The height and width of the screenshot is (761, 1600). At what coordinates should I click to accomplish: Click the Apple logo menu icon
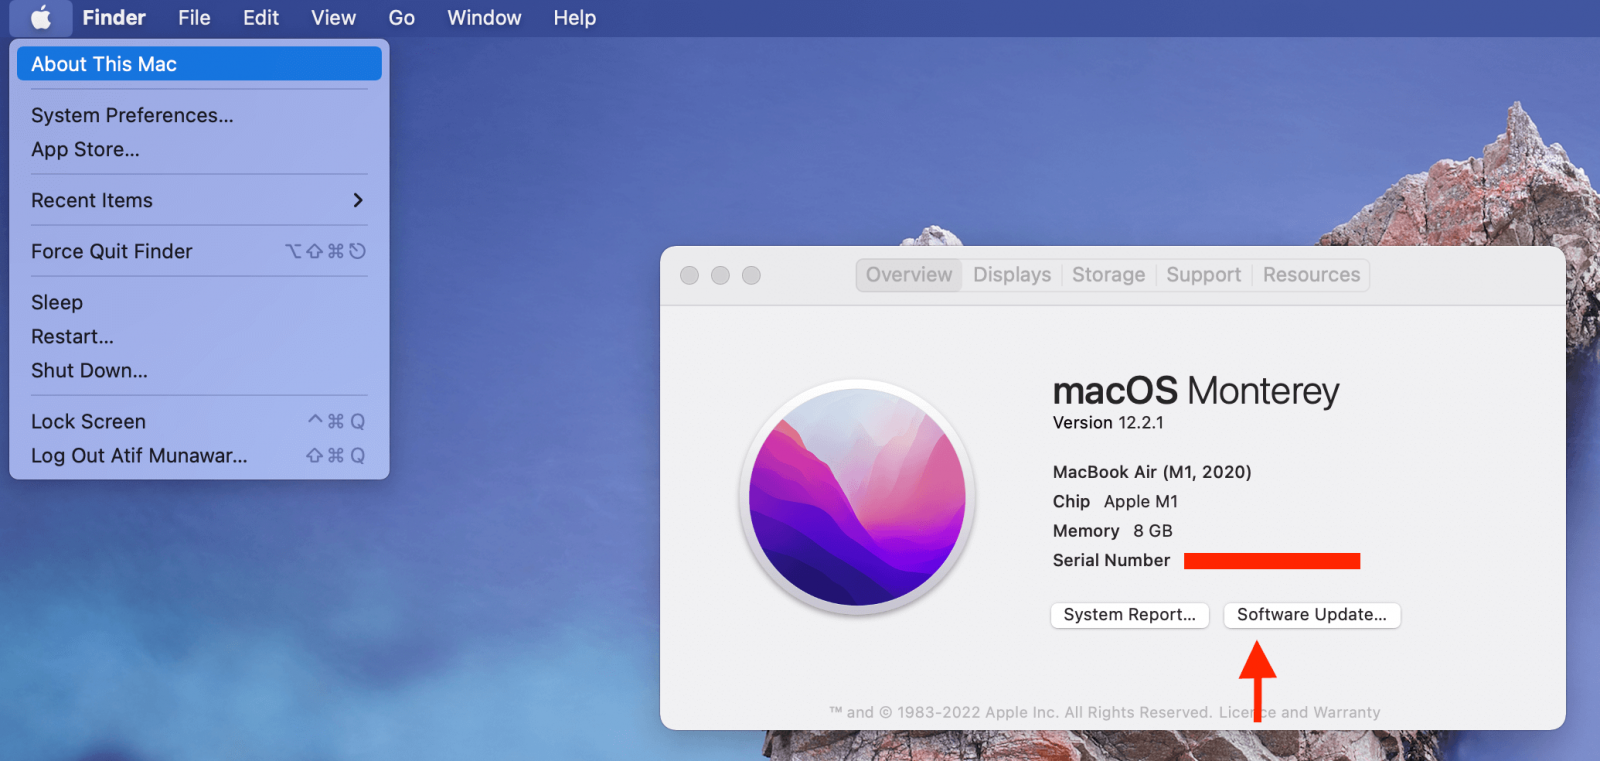coord(41,18)
